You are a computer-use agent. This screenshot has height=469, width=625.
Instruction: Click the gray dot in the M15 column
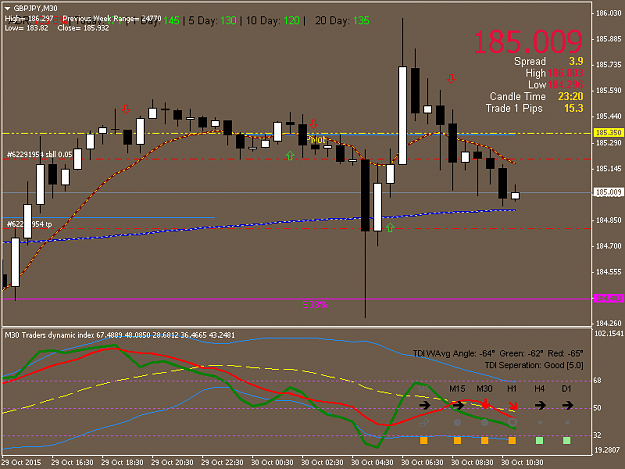[458, 422]
